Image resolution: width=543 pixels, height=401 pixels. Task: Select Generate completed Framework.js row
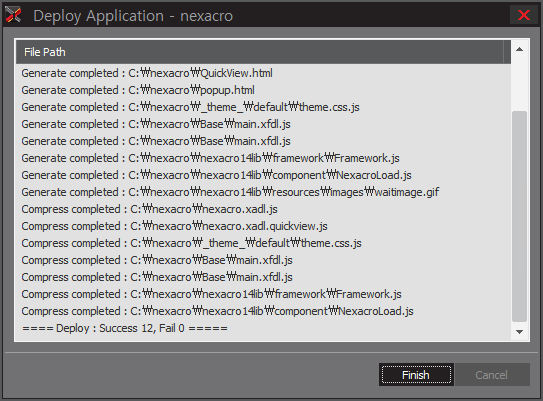[263, 158]
